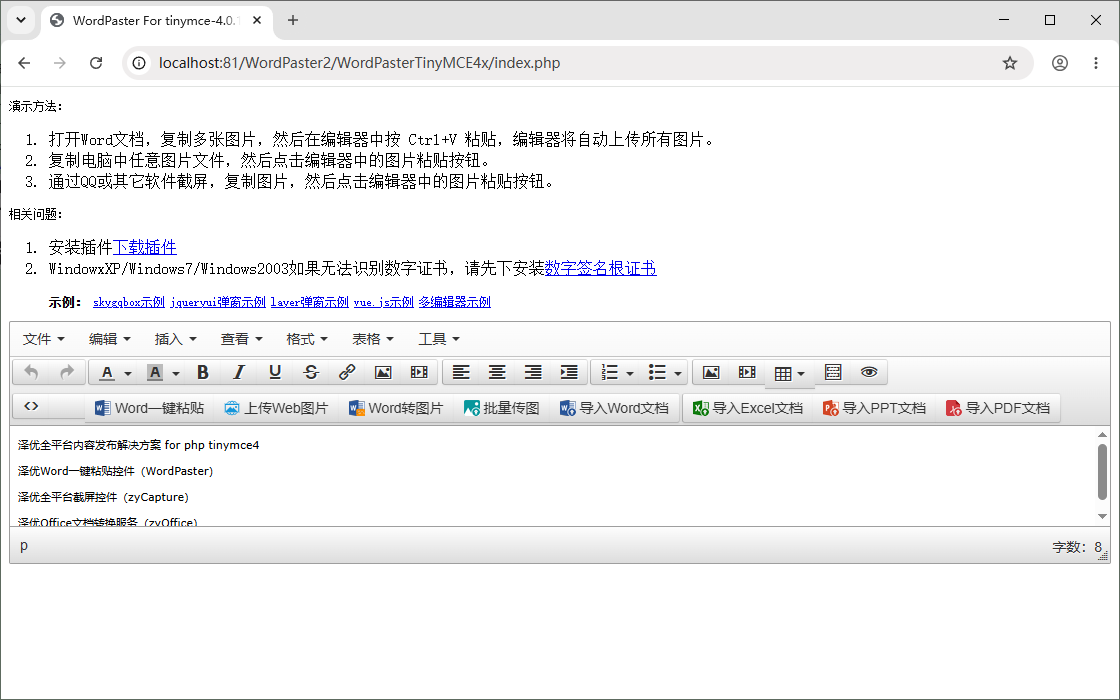Open the browser three-dot menu
Viewport: 1120px width, 700px height.
coord(1096,63)
